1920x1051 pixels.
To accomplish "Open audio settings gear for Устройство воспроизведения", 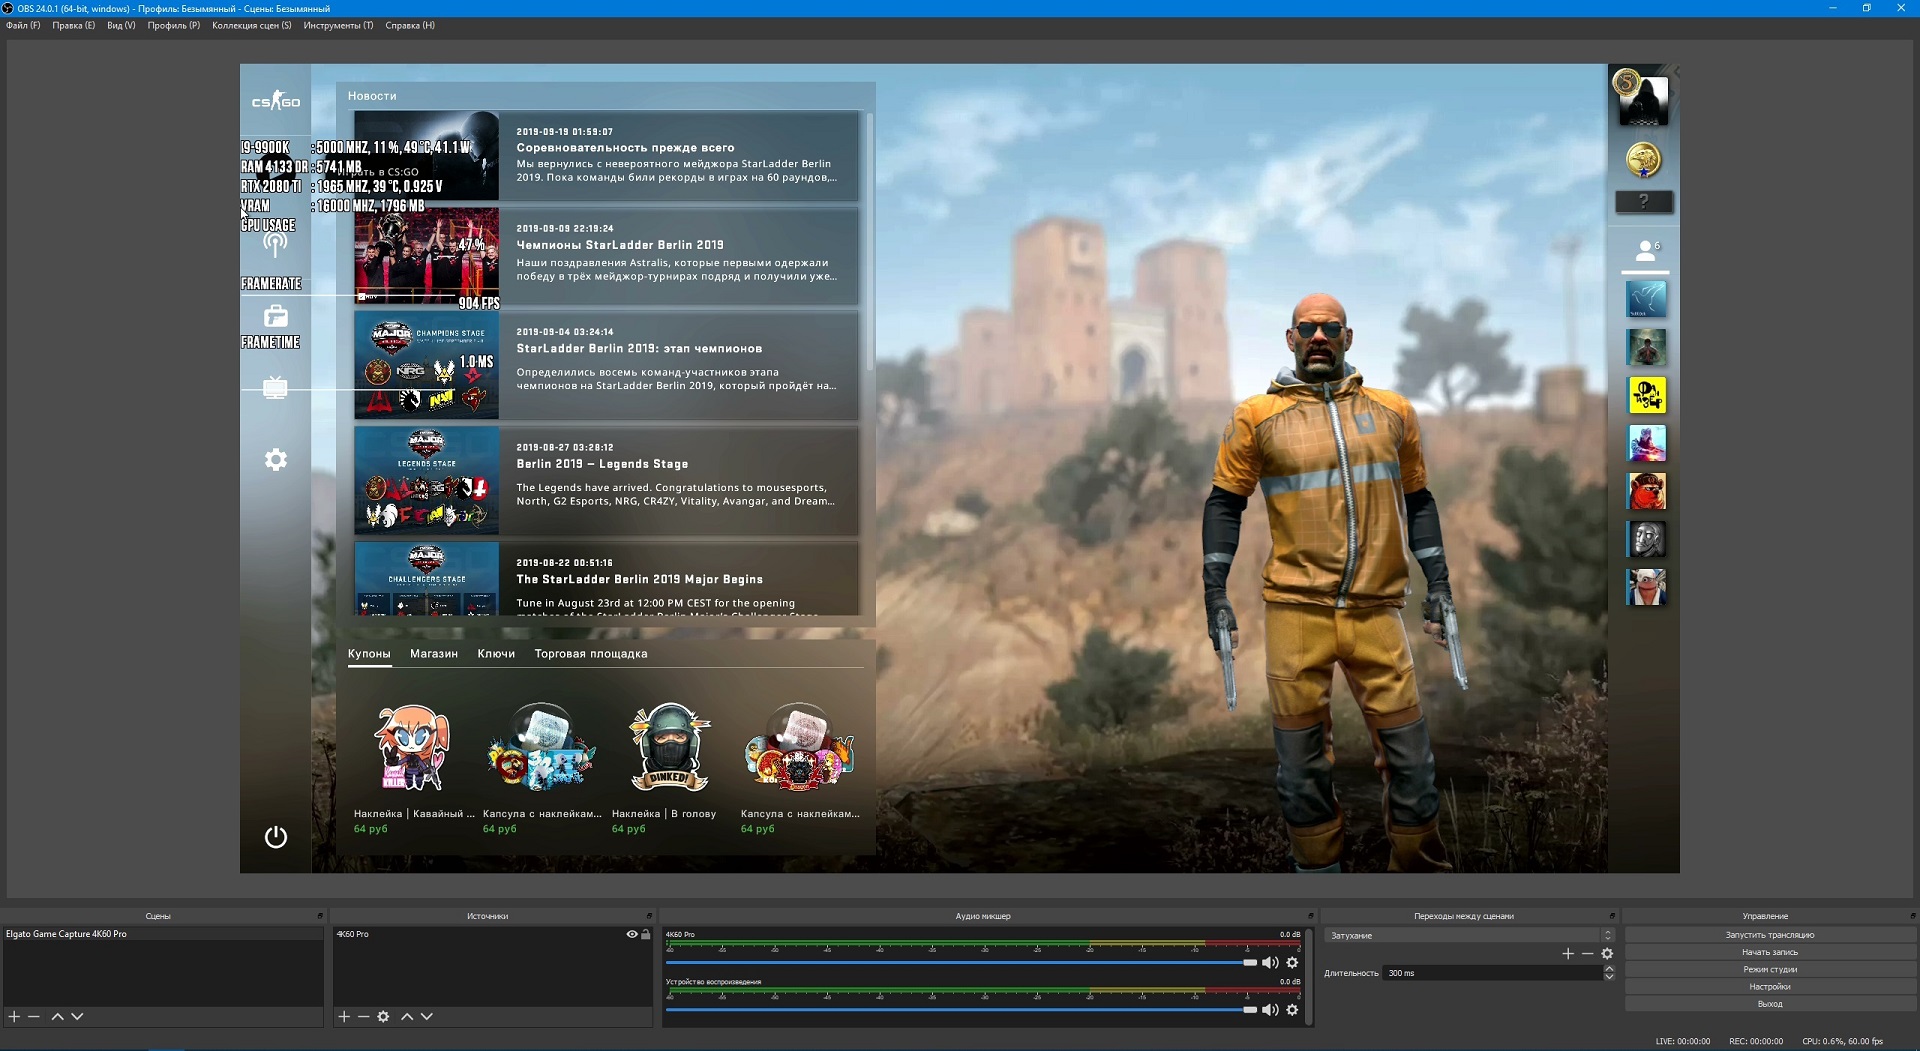I will (1292, 1010).
